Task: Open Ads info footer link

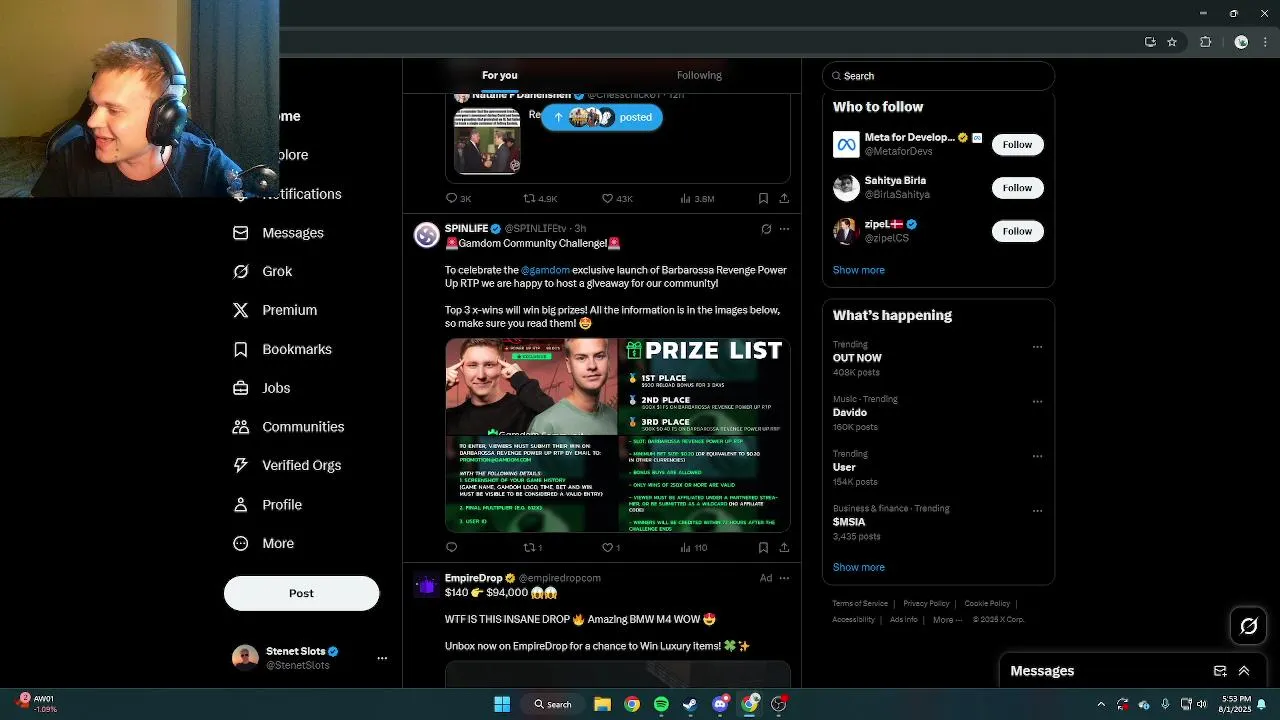Action: 903,620
